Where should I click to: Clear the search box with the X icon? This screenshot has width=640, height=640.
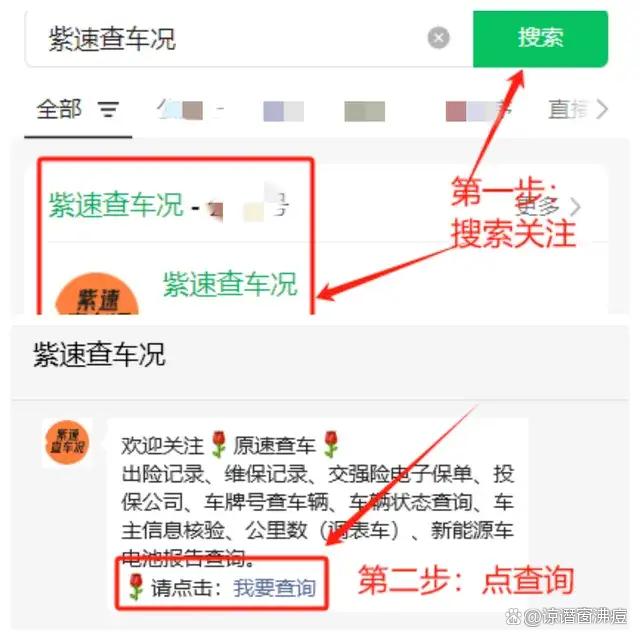tap(438, 38)
